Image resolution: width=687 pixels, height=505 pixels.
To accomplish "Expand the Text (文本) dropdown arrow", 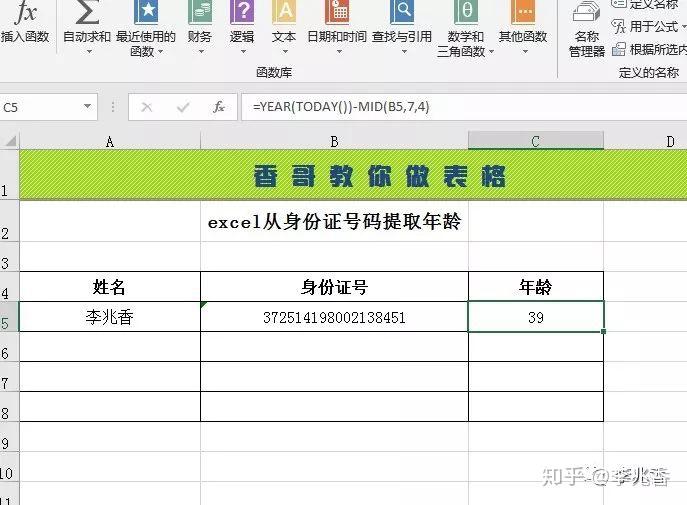I will [x=285, y=52].
